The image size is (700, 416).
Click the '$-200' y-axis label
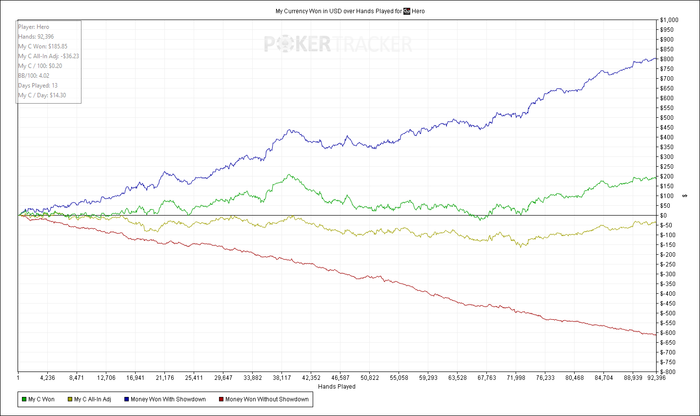coord(668,254)
